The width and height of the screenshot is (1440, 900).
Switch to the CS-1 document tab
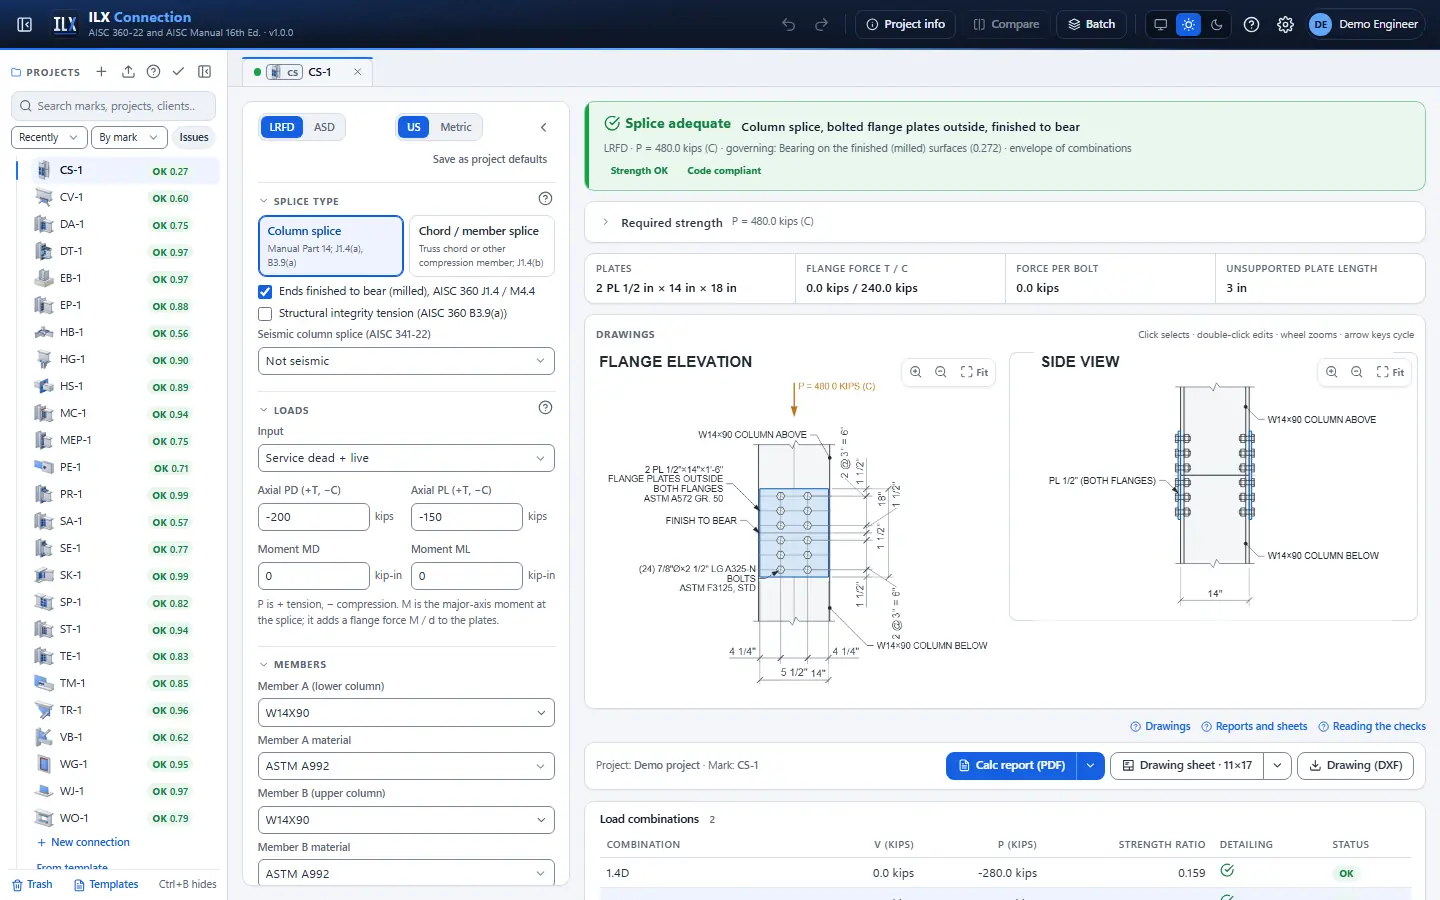tap(308, 72)
